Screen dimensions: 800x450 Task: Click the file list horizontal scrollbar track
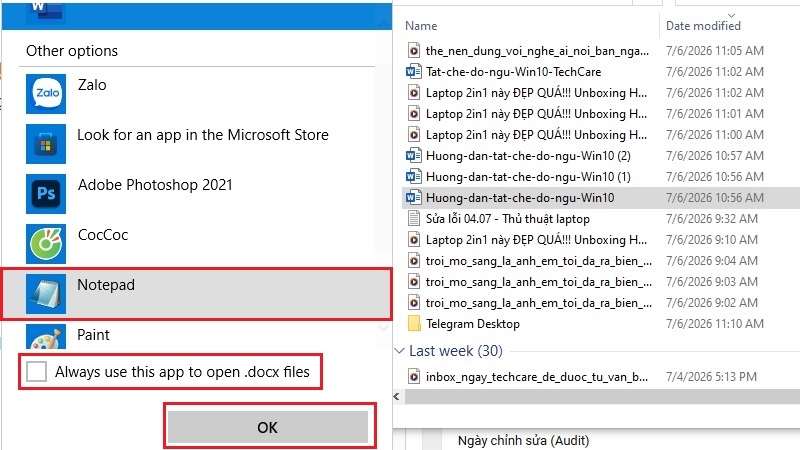(x=602, y=396)
